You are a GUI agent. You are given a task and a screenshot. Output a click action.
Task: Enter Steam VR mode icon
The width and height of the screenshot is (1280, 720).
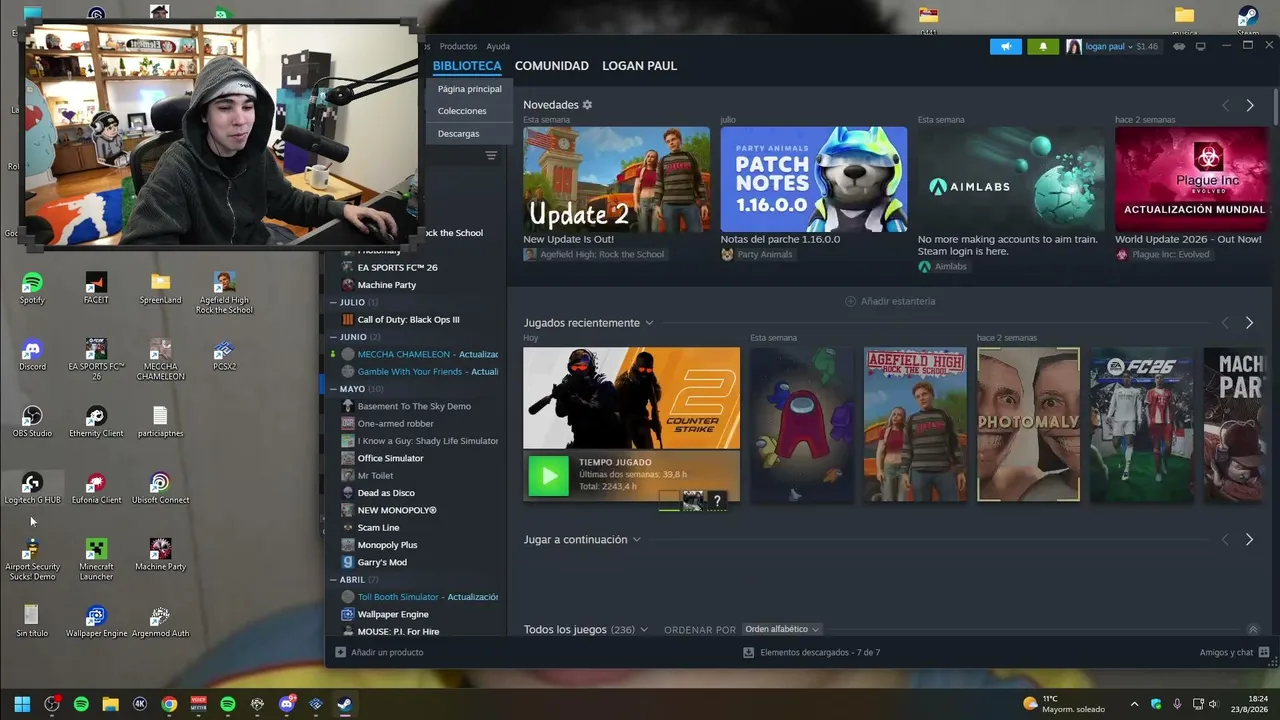click(x=1180, y=46)
